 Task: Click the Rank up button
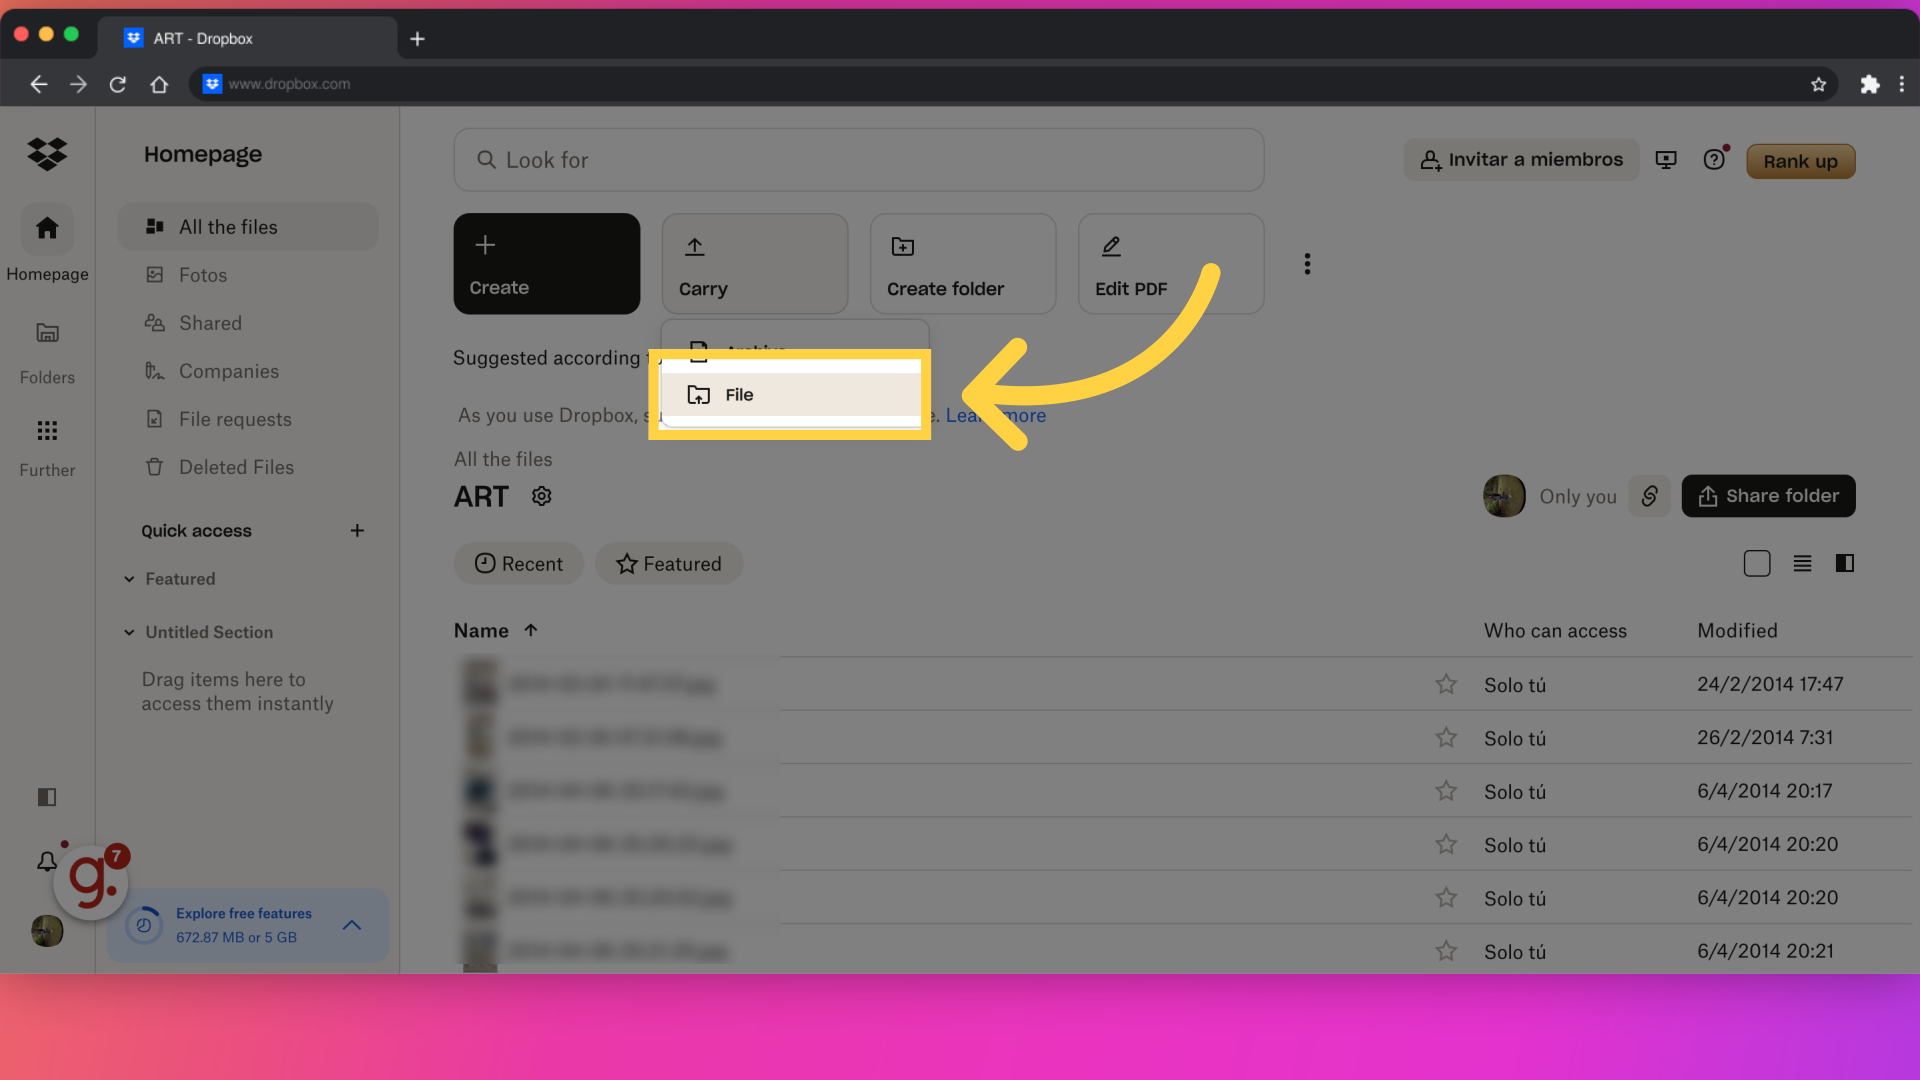coord(1801,161)
